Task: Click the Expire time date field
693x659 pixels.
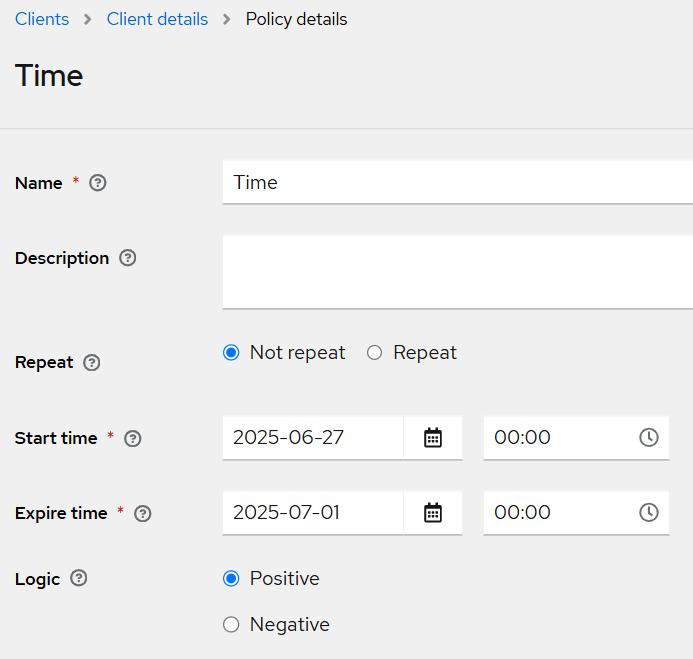Action: pyautogui.click(x=312, y=513)
